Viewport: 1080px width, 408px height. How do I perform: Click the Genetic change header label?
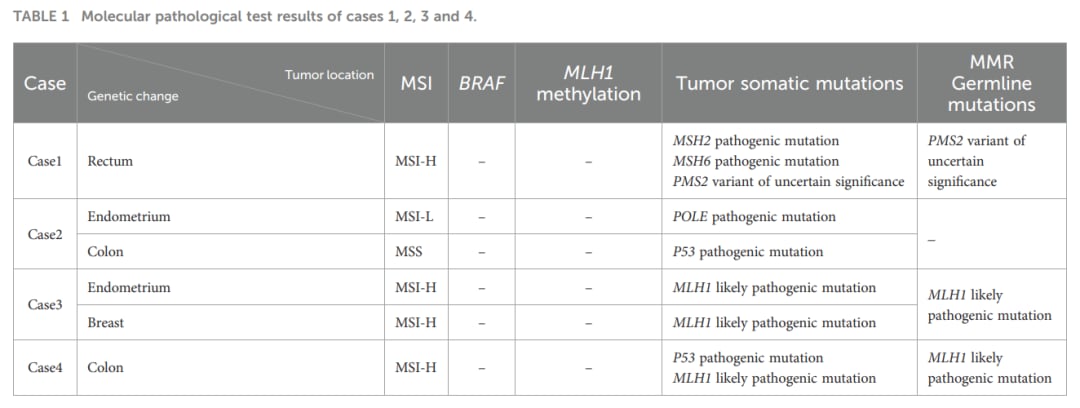pyautogui.click(x=132, y=96)
